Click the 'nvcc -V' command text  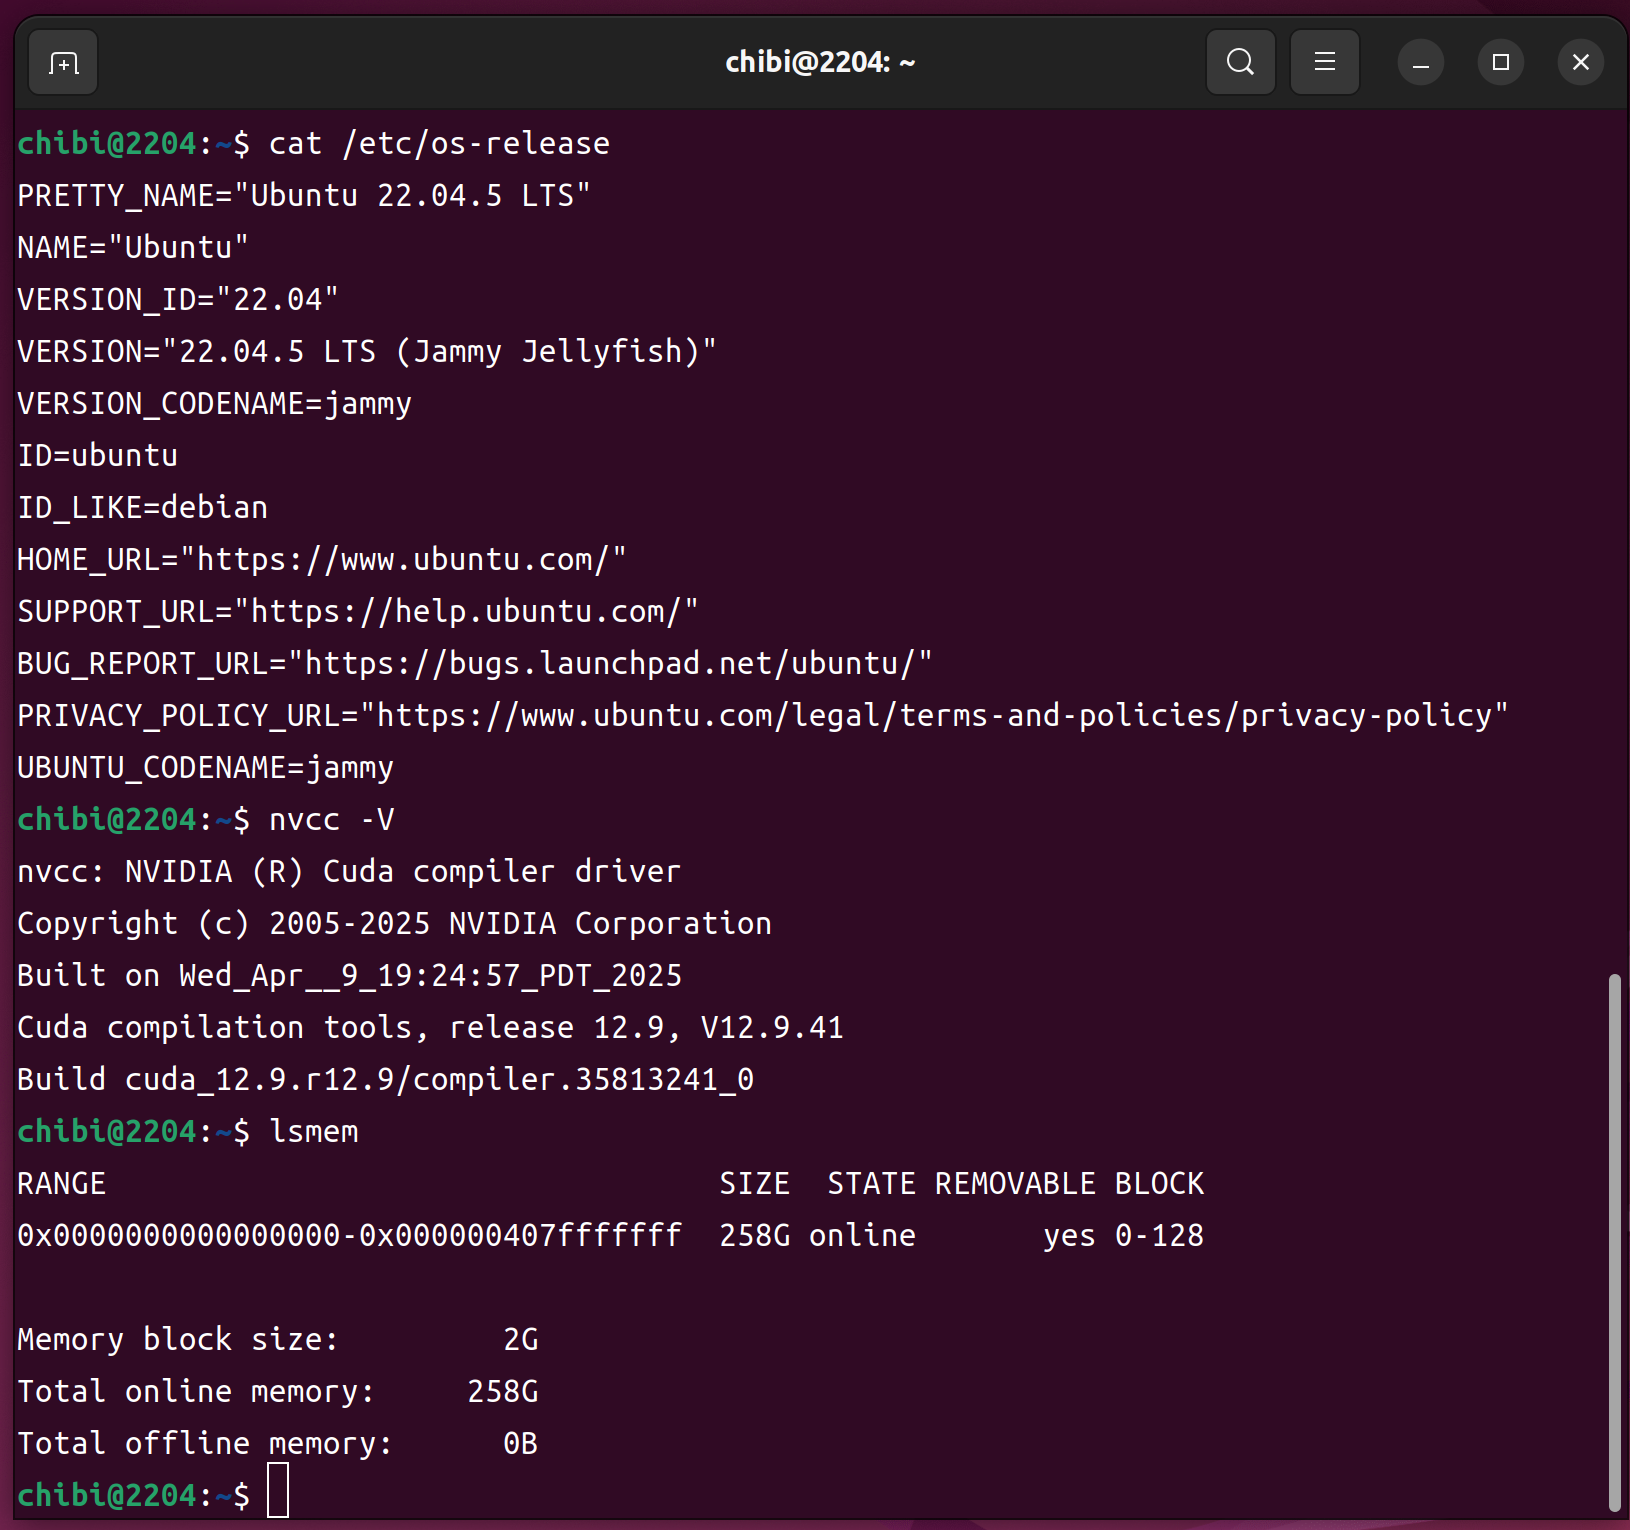331,820
